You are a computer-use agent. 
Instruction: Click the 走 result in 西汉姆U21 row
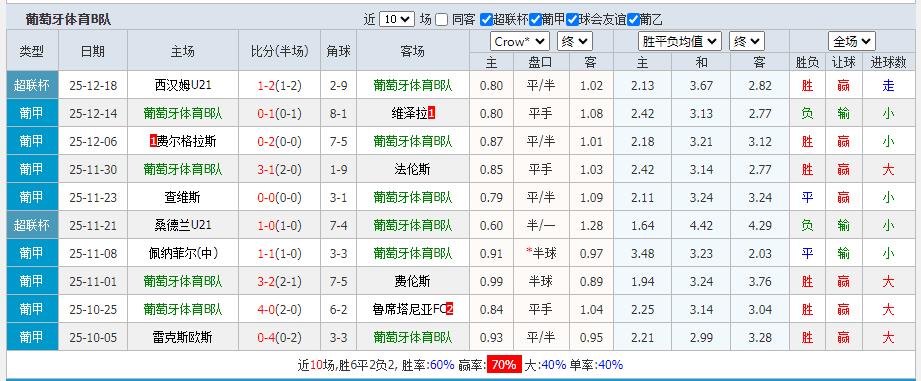tap(888, 86)
